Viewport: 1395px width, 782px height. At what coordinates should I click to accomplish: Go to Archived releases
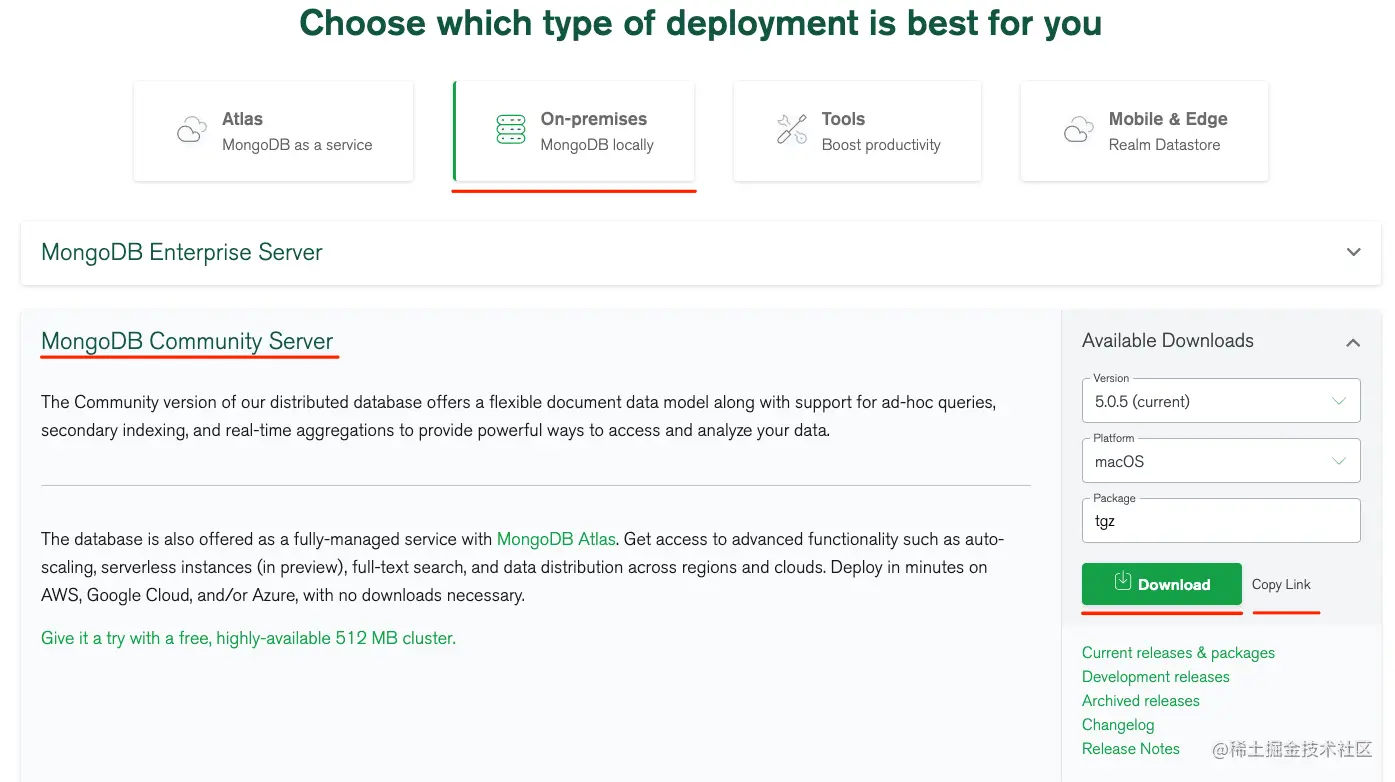coord(1140,701)
